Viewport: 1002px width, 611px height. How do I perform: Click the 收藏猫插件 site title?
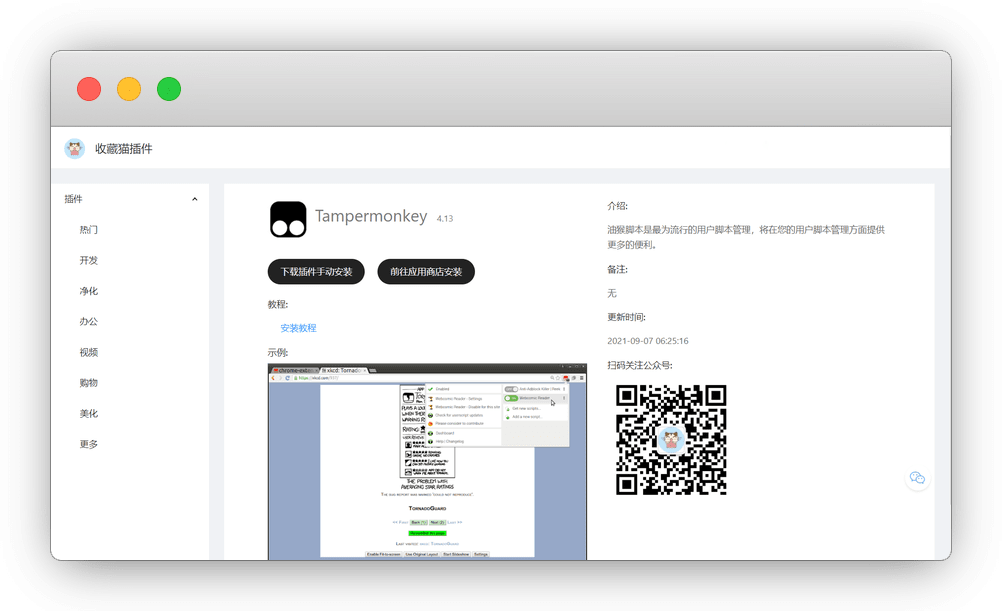click(124, 149)
